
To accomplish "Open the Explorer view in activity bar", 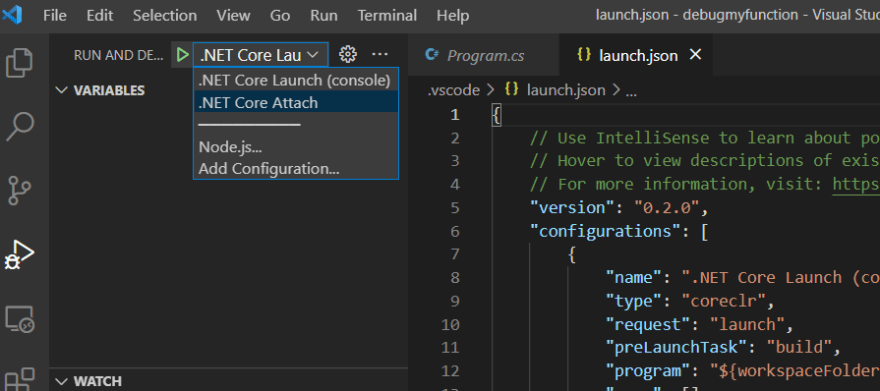I will (19, 63).
